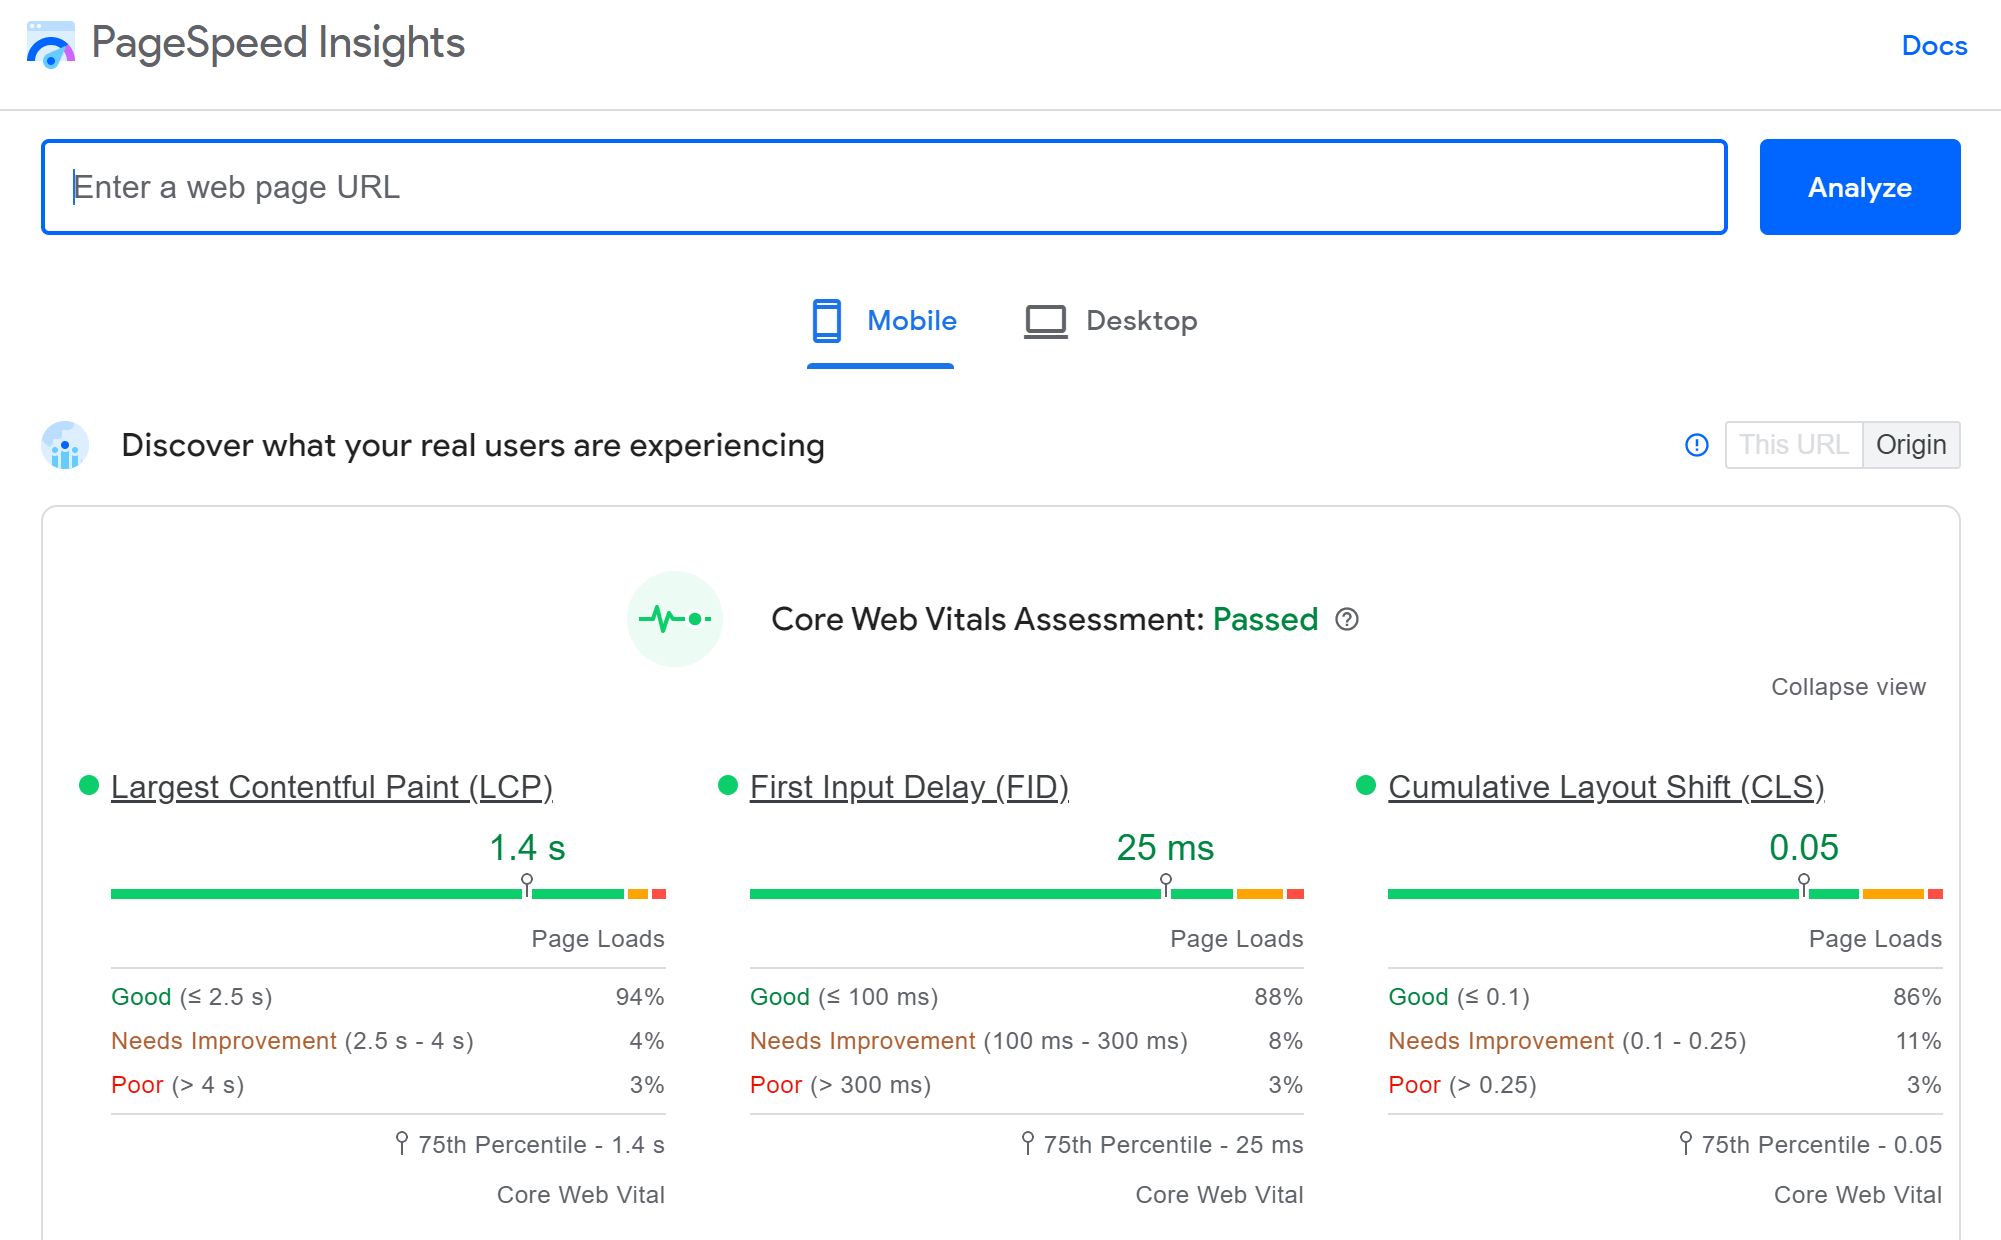Focus the web page URL input field
This screenshot has height=1240, width=2001.
(x=884, y=187)
